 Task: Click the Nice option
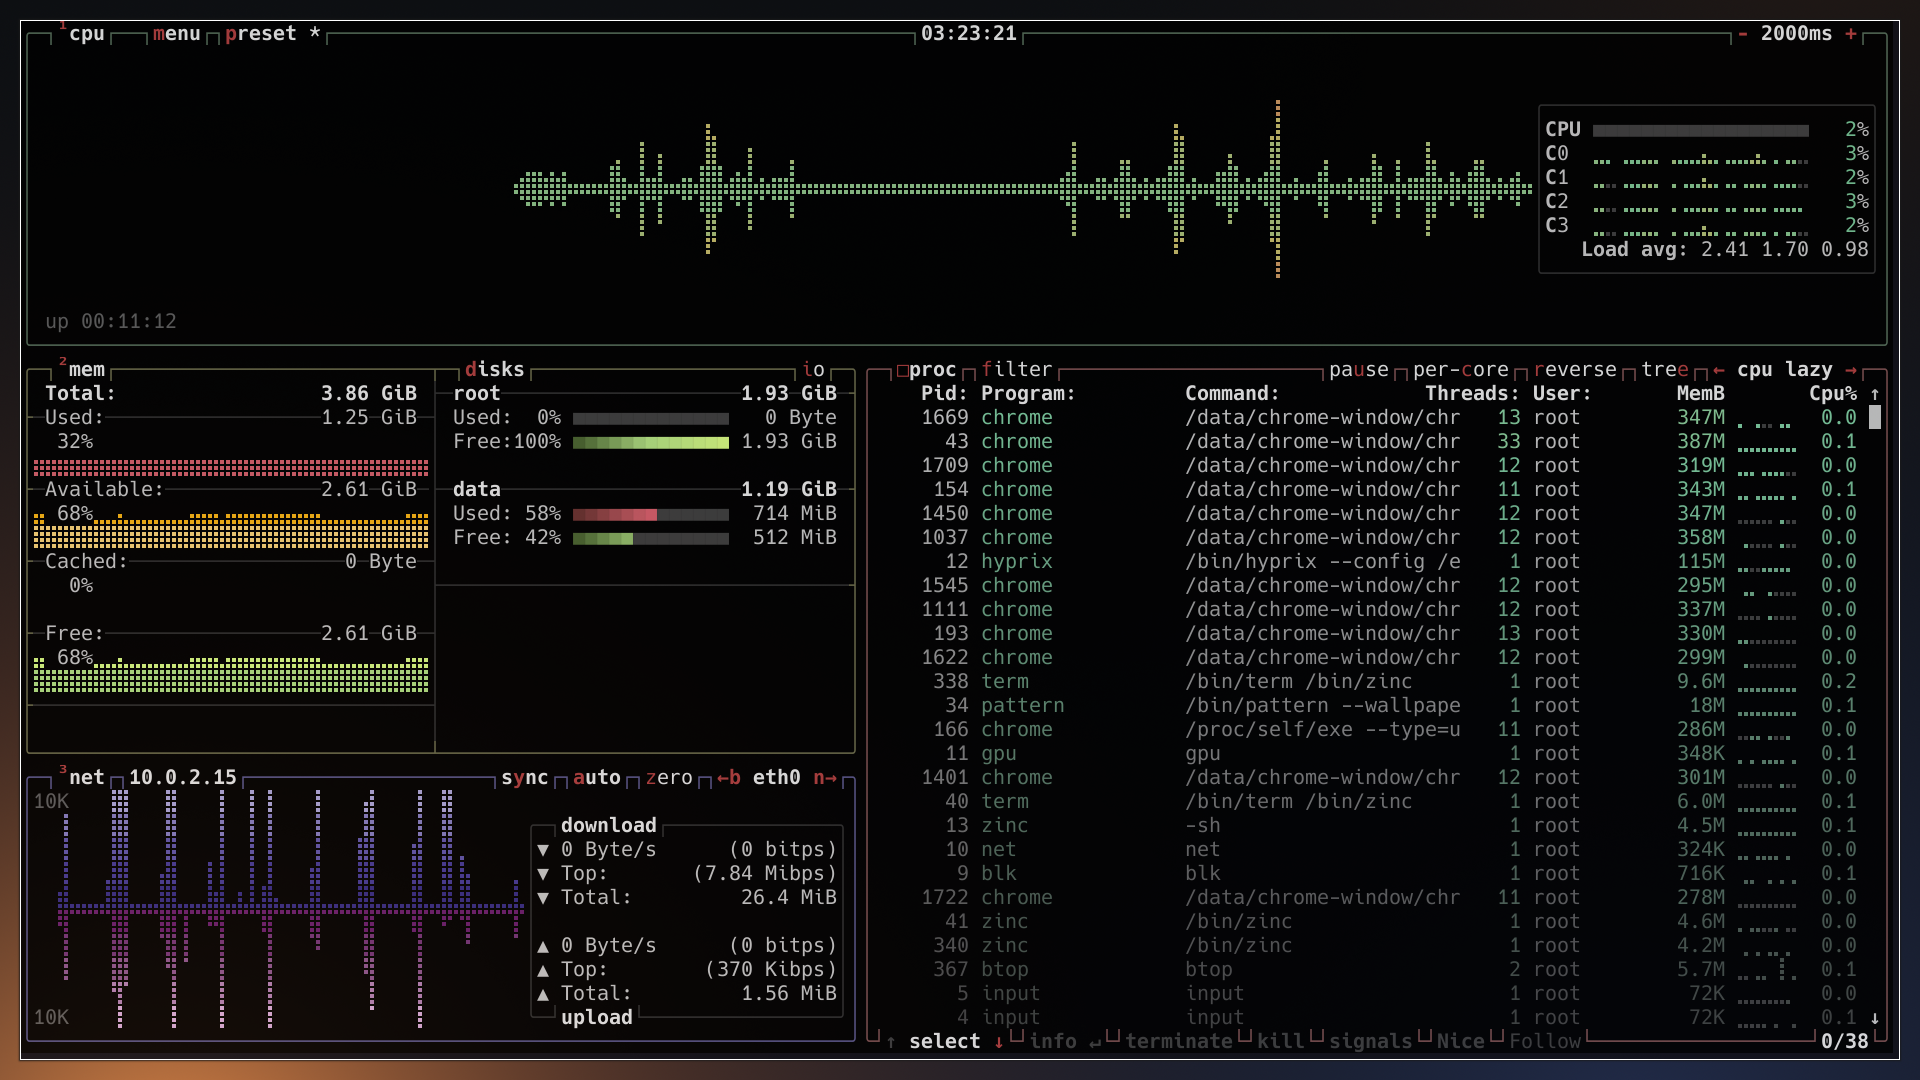pos(1461,1041)
